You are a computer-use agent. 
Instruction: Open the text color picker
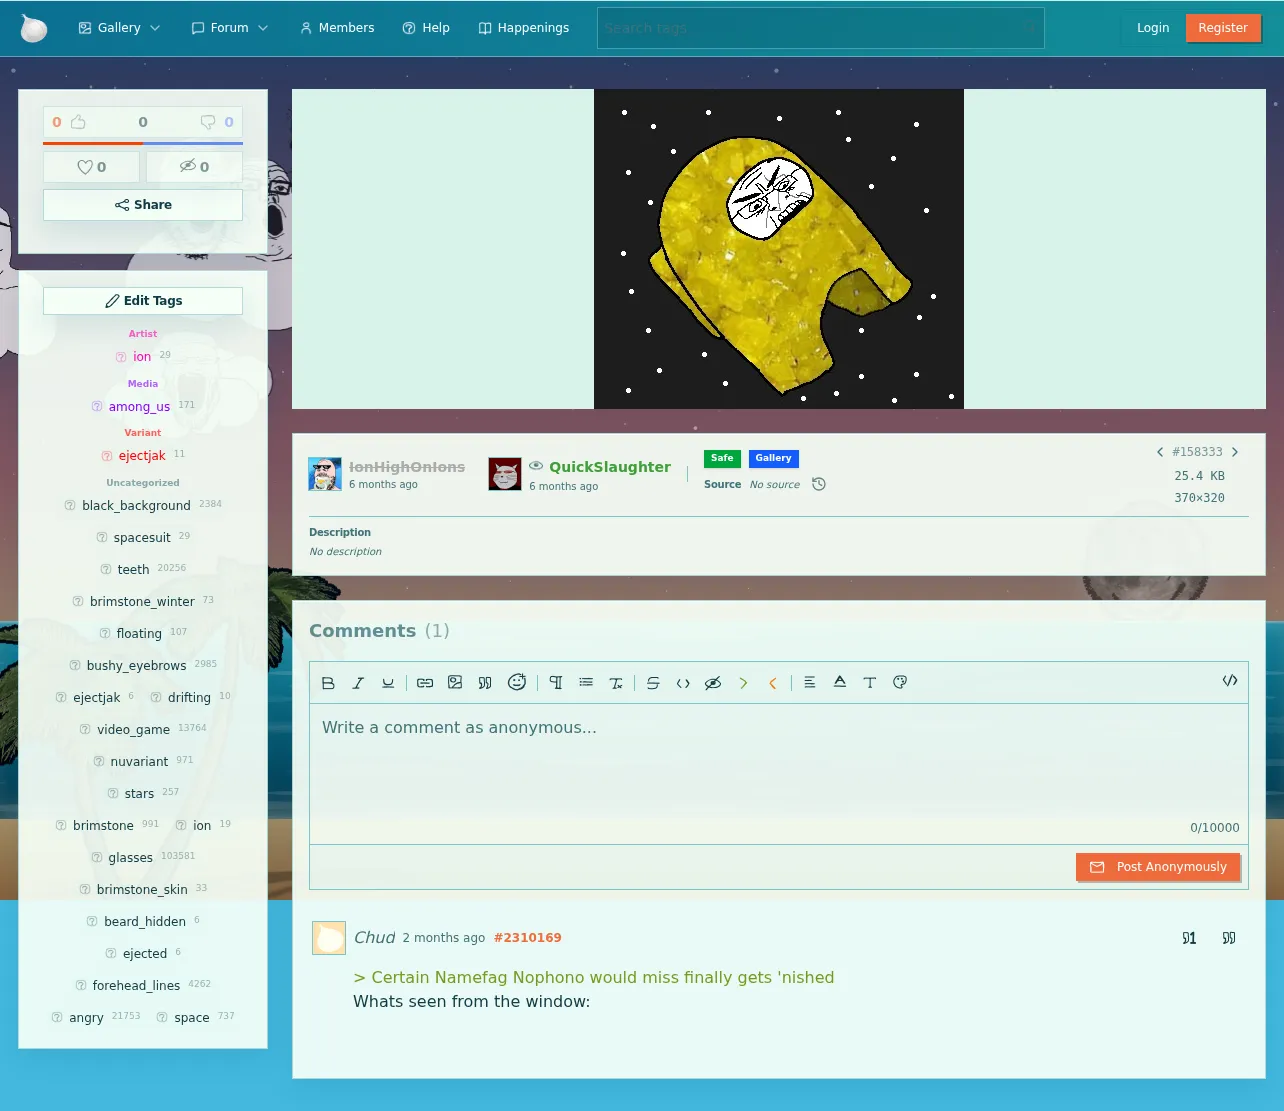[840, 683]
